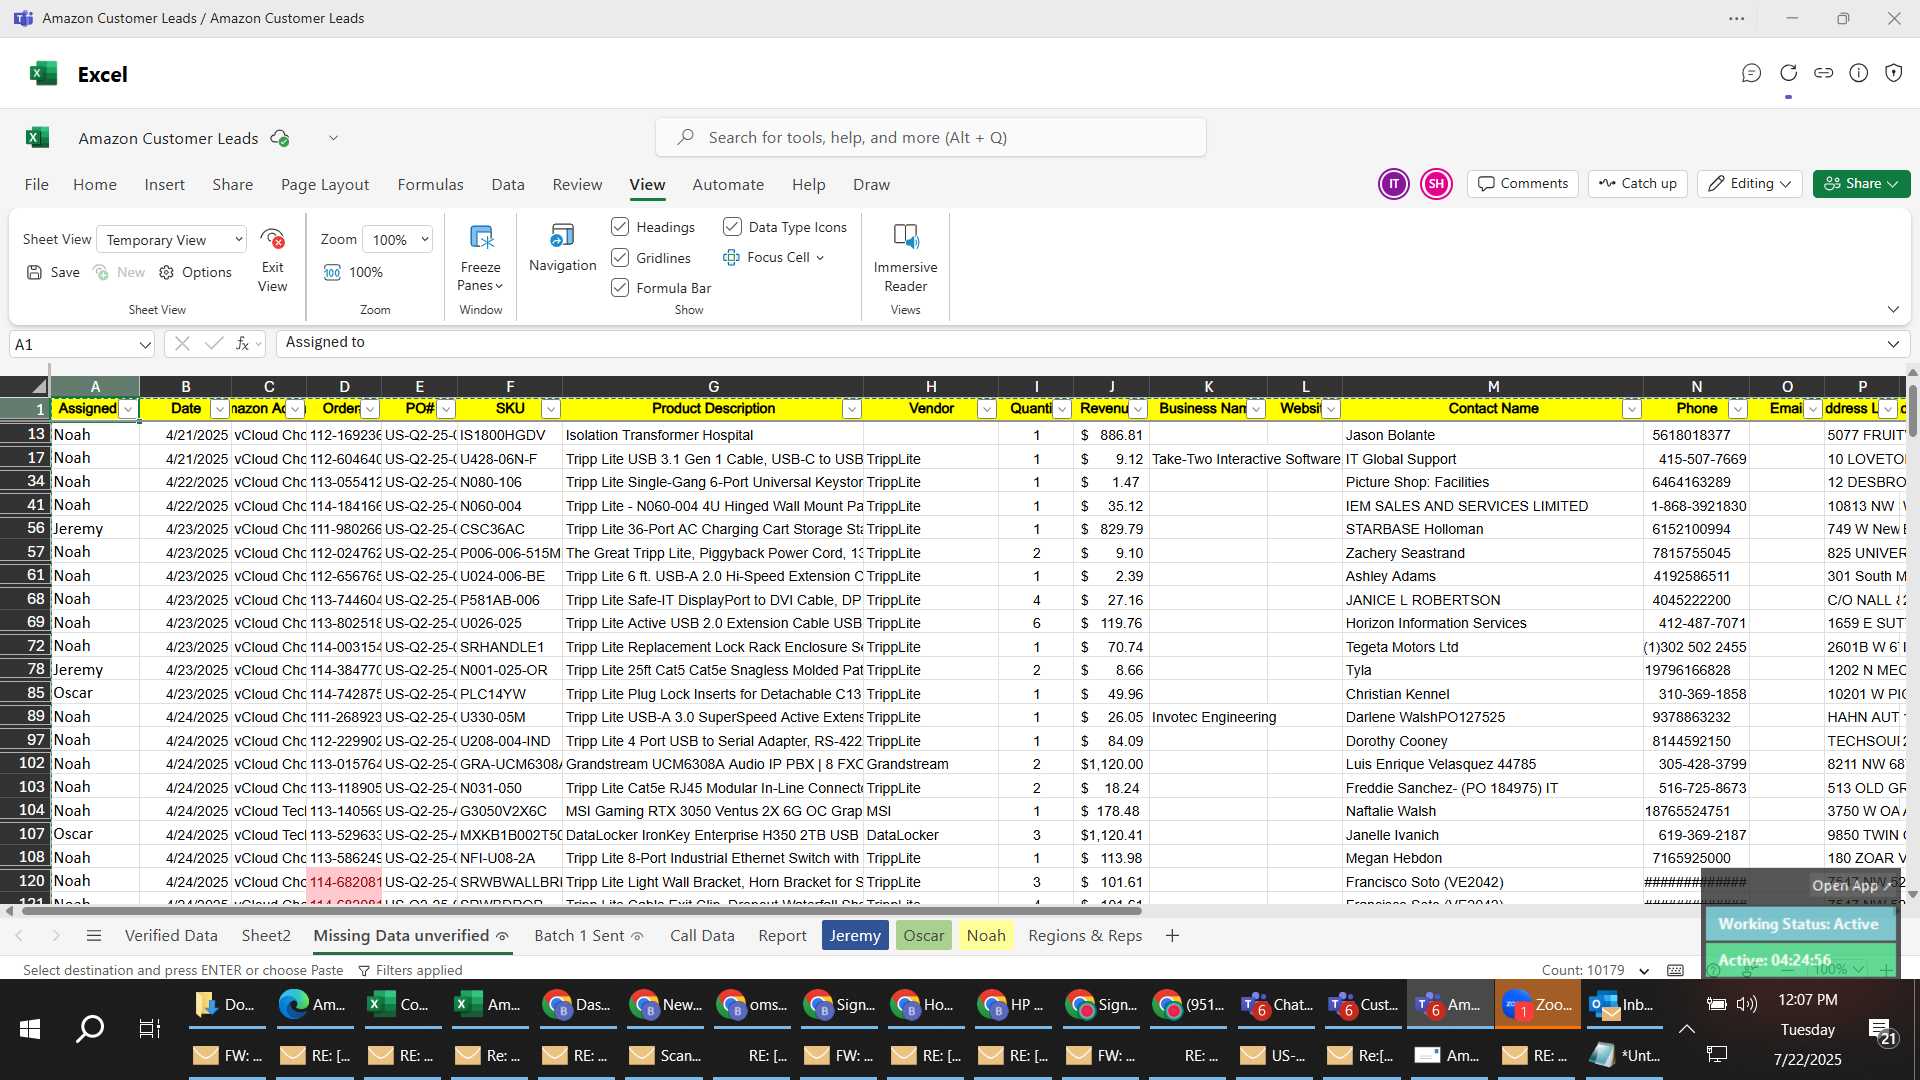Click the Freeze Panes icon
The width and height of the screenshot is (1920, 1080).
481,238
